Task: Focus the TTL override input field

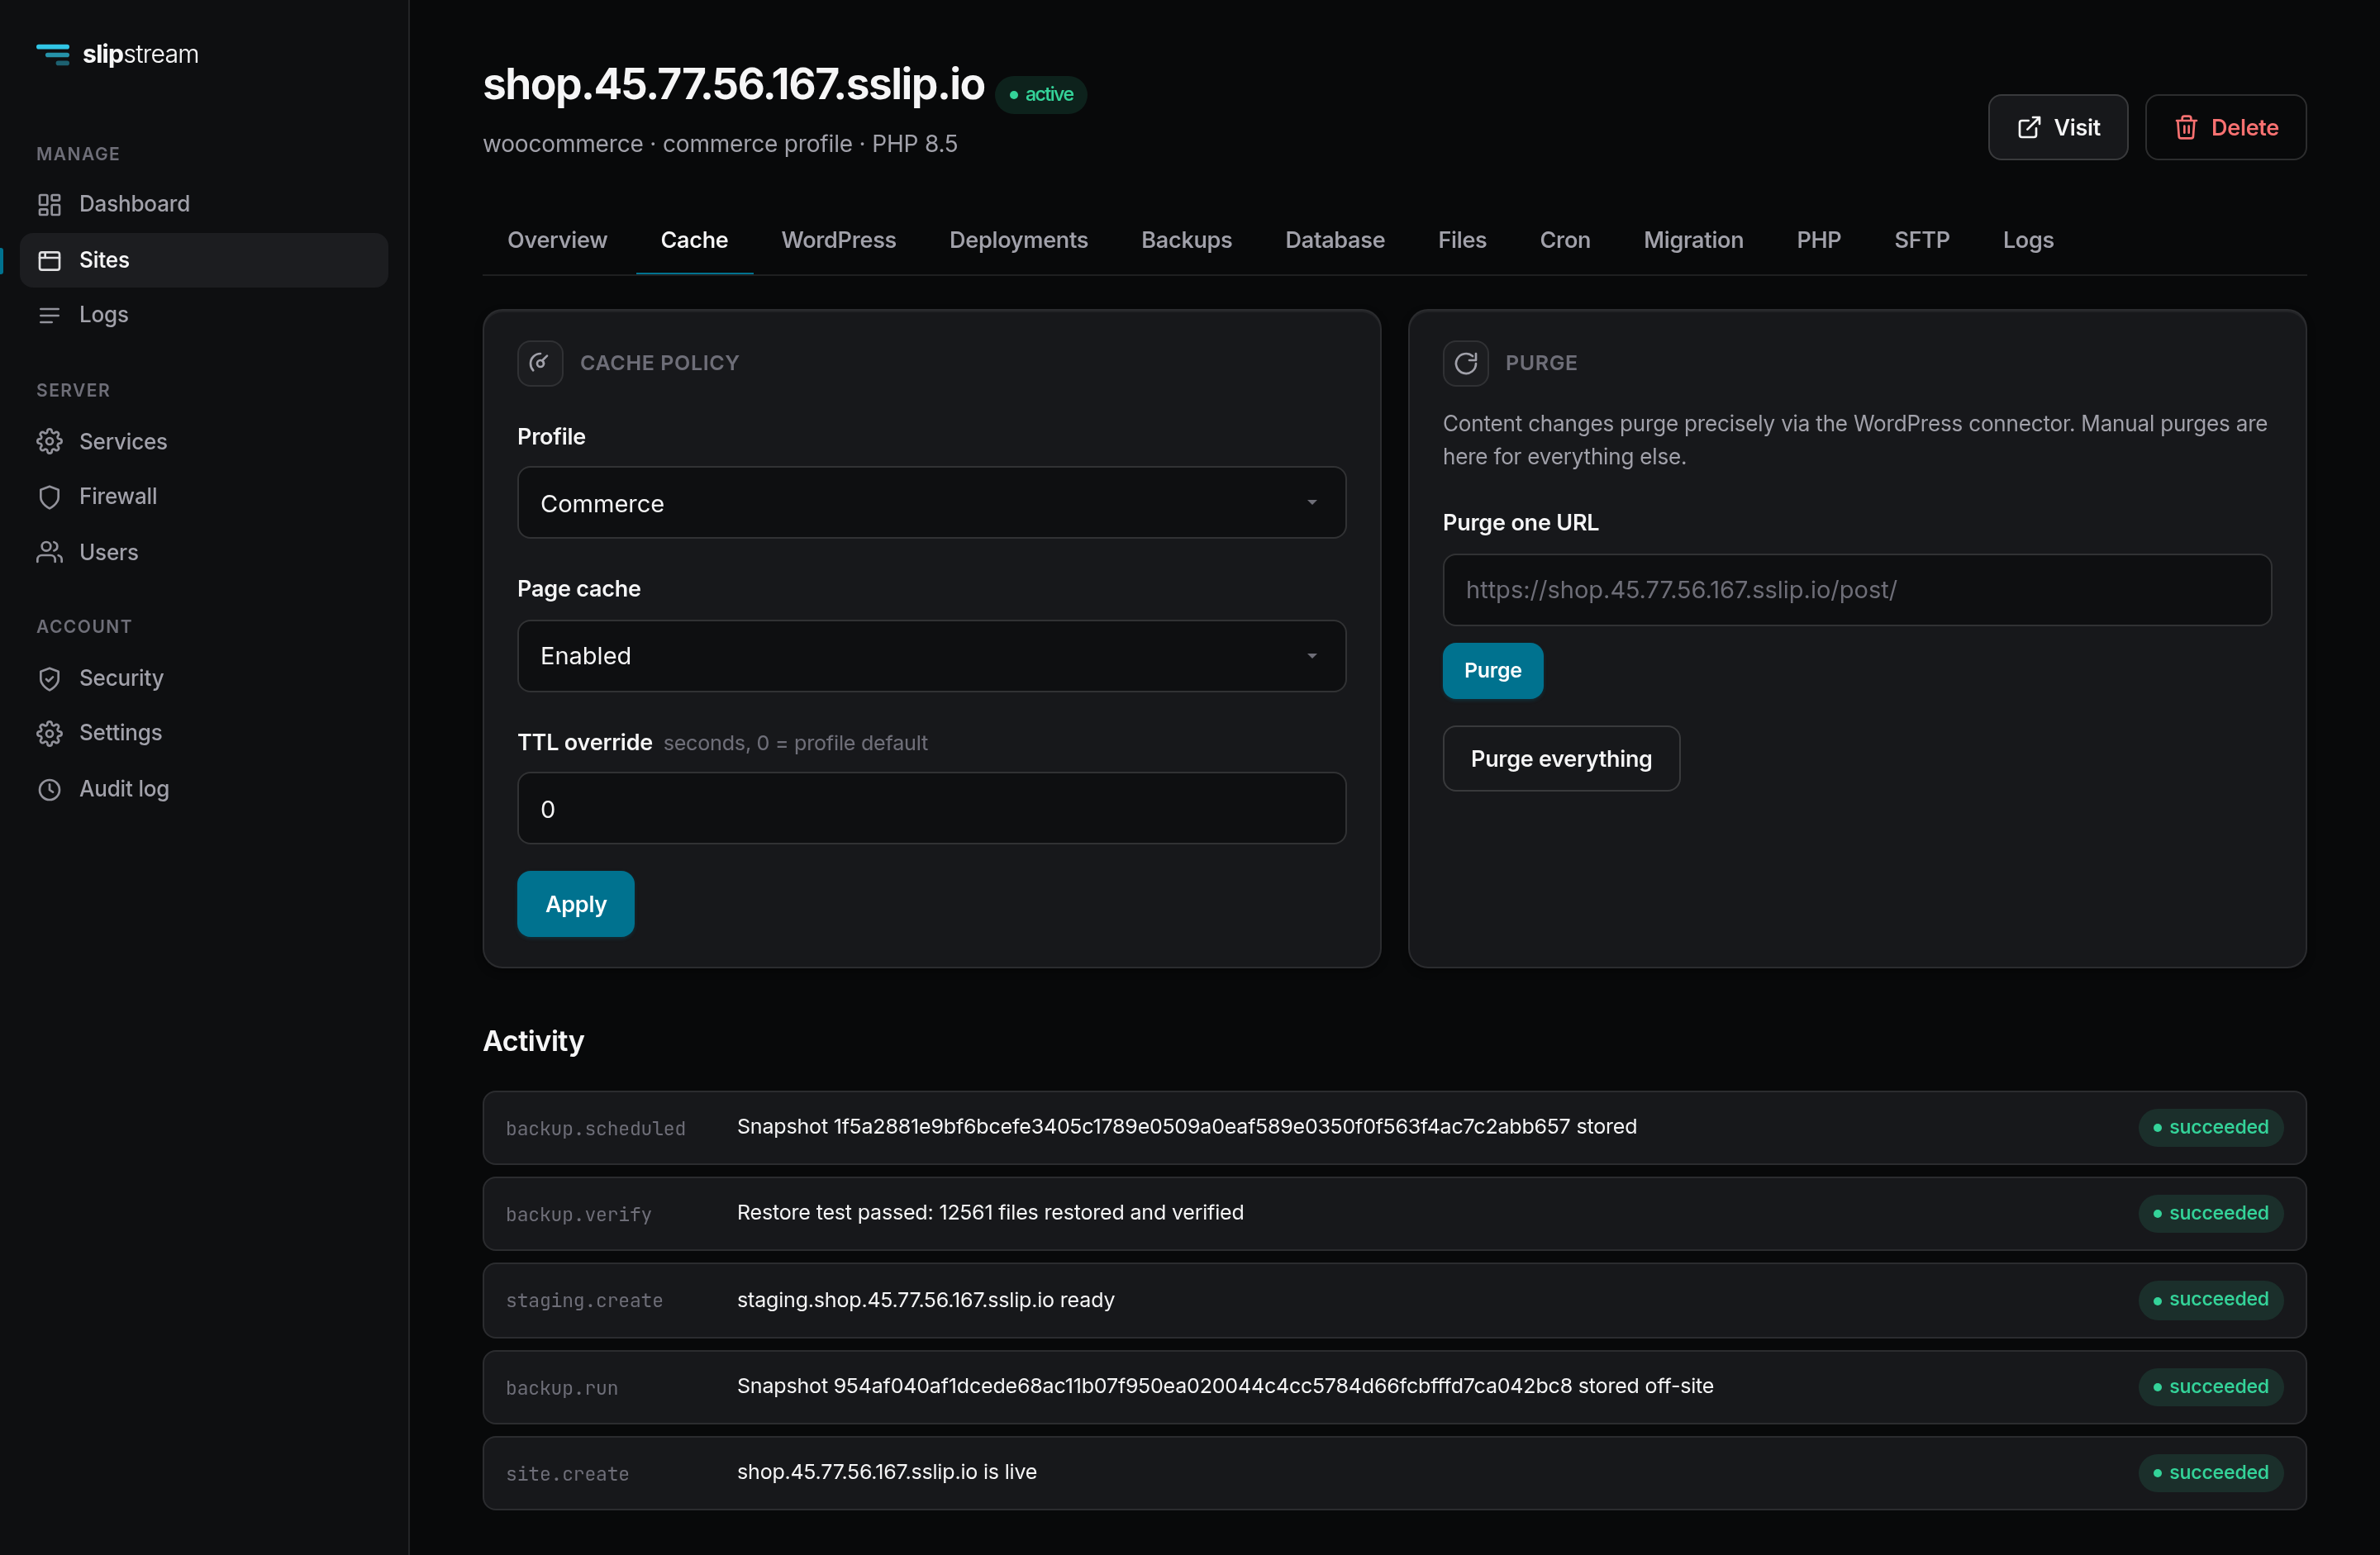Action: (931, 808)
